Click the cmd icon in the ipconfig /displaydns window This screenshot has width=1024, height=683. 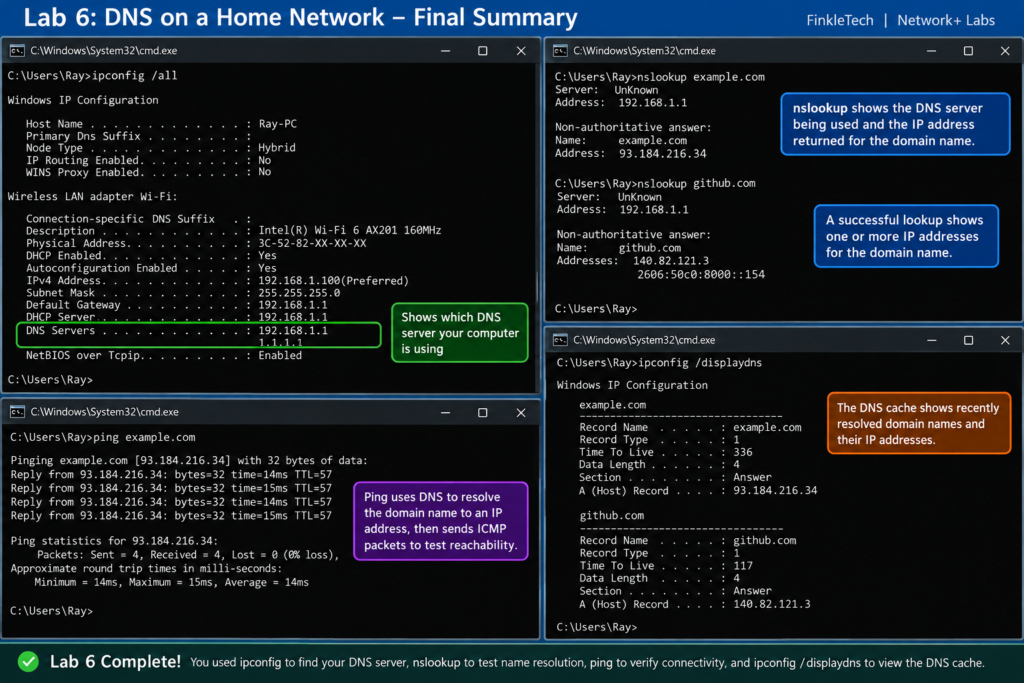click(x=560, y=340)
